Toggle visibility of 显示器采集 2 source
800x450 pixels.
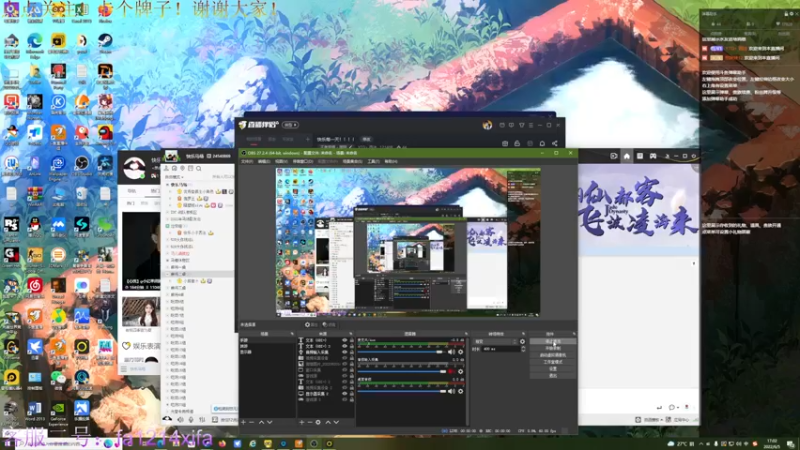tap(344, 394)
